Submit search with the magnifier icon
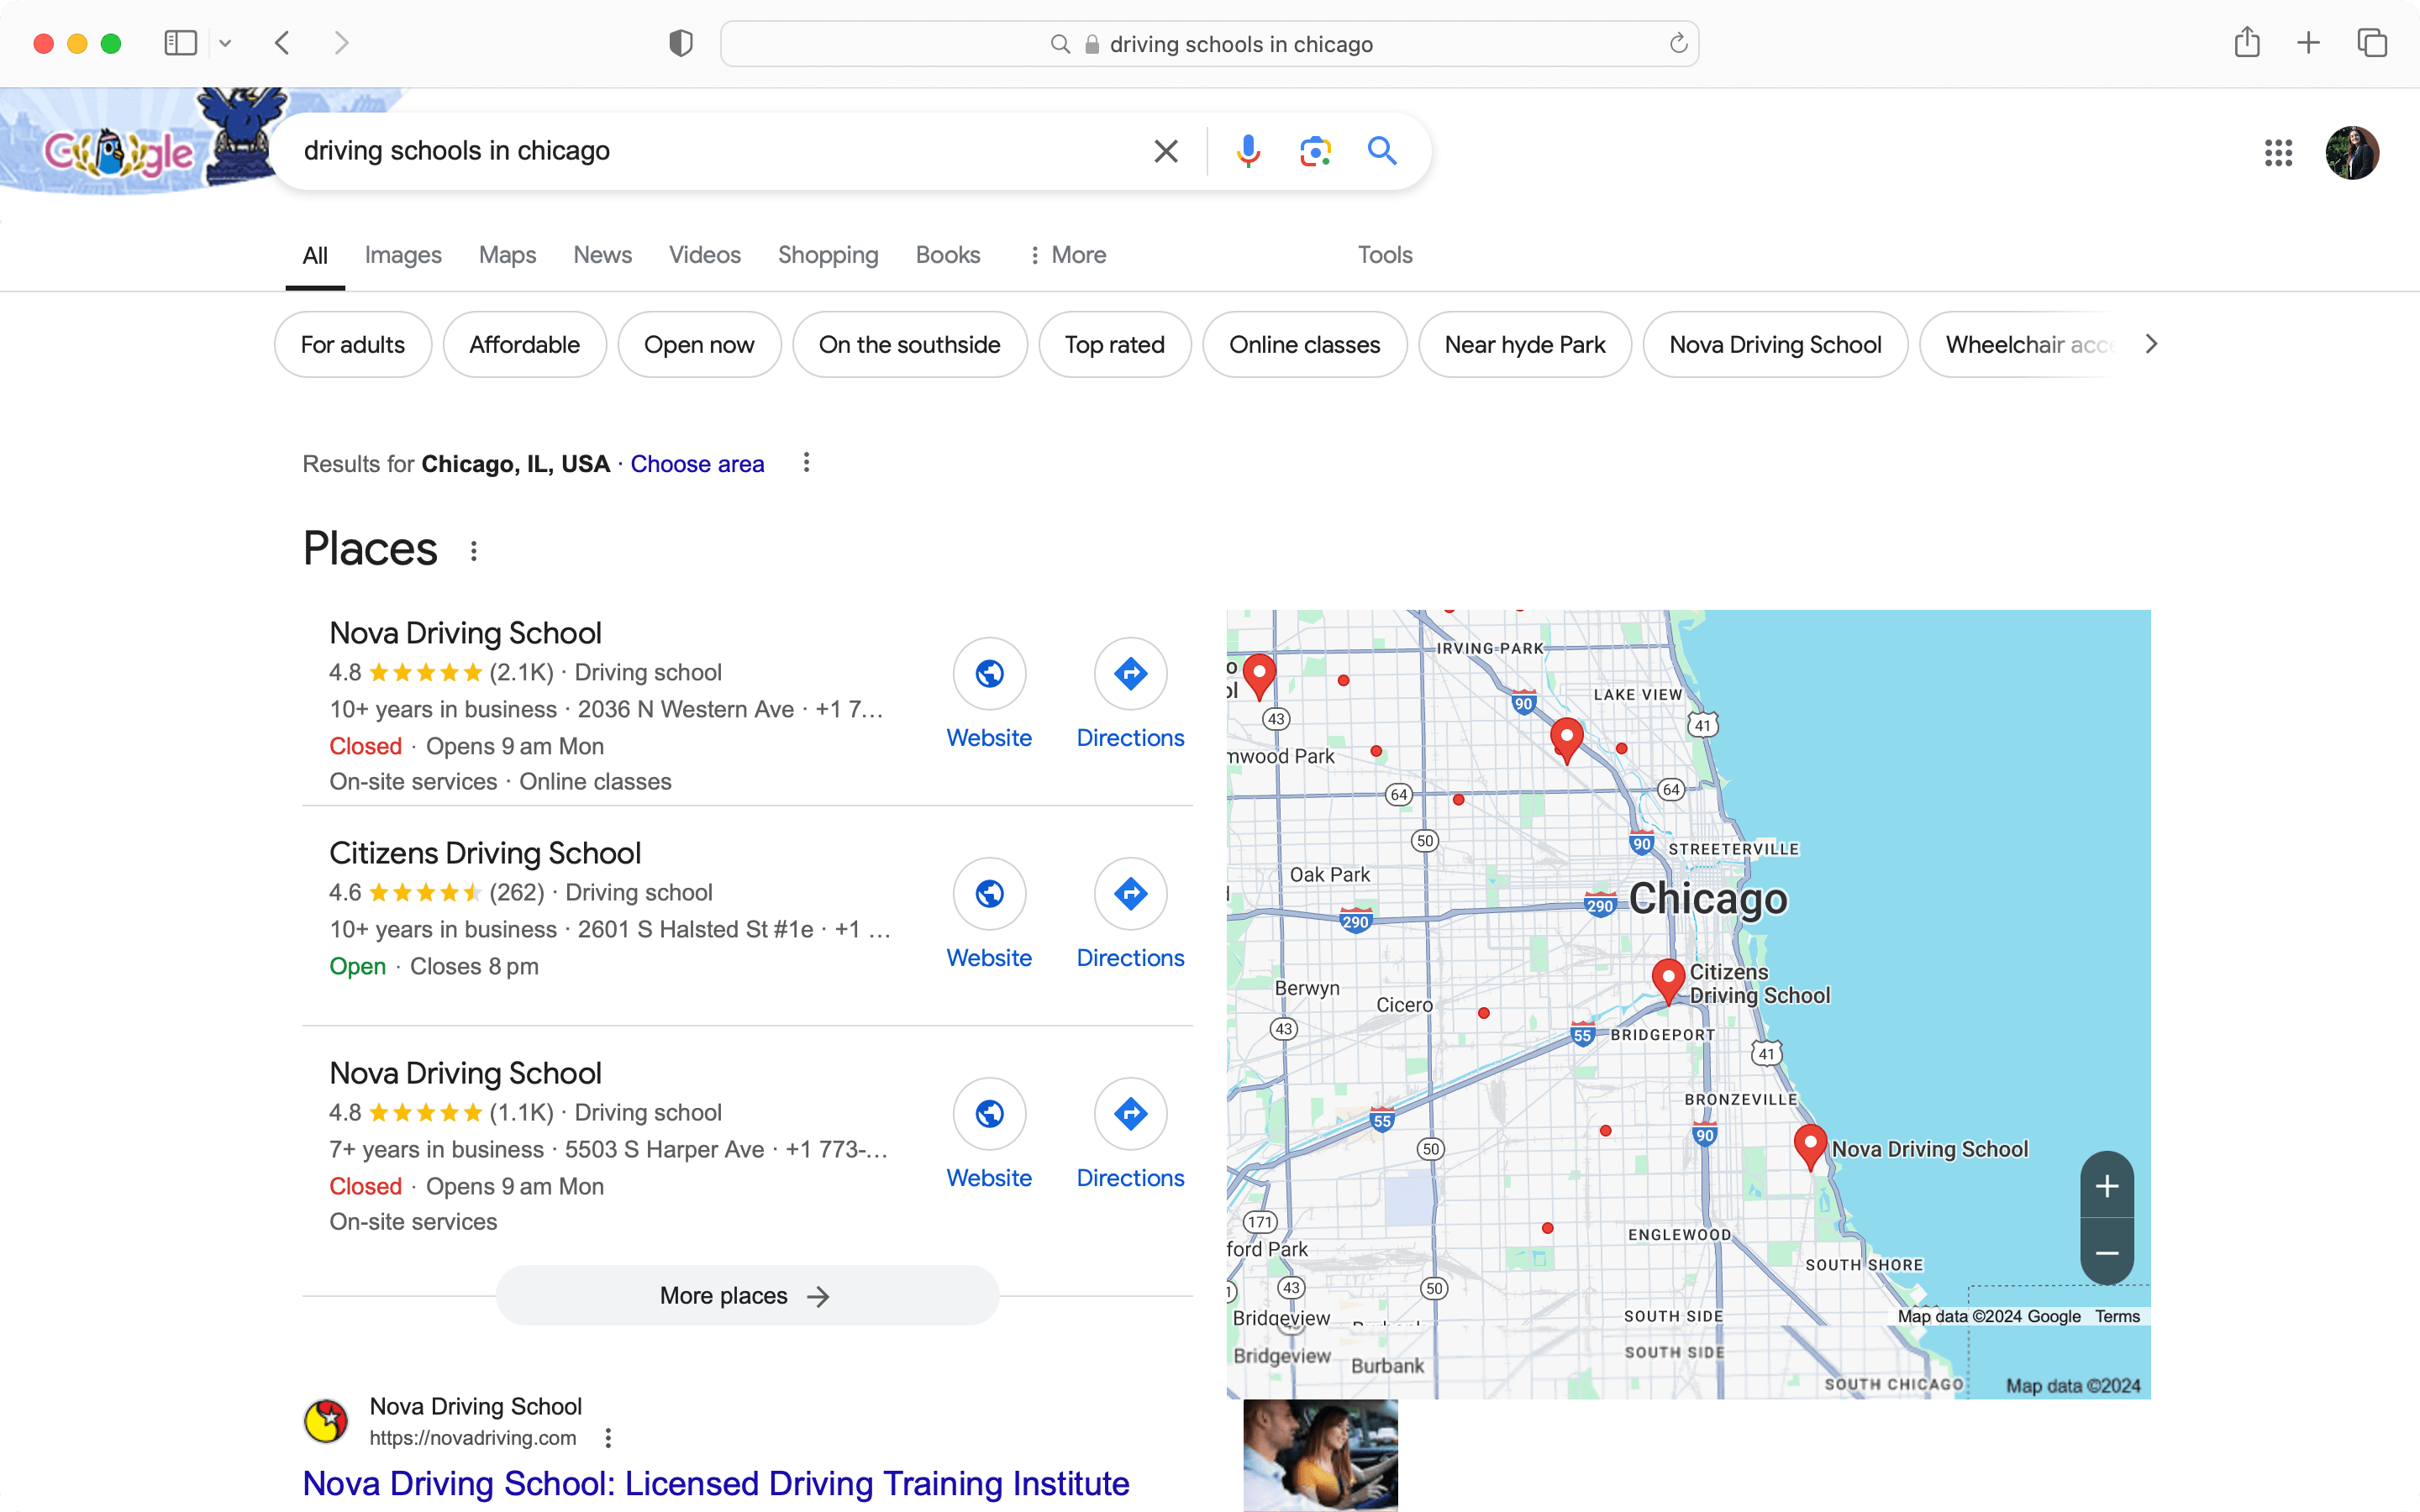The height and width of the screenshot is (1512, 2420). (x=1381, y=151)
